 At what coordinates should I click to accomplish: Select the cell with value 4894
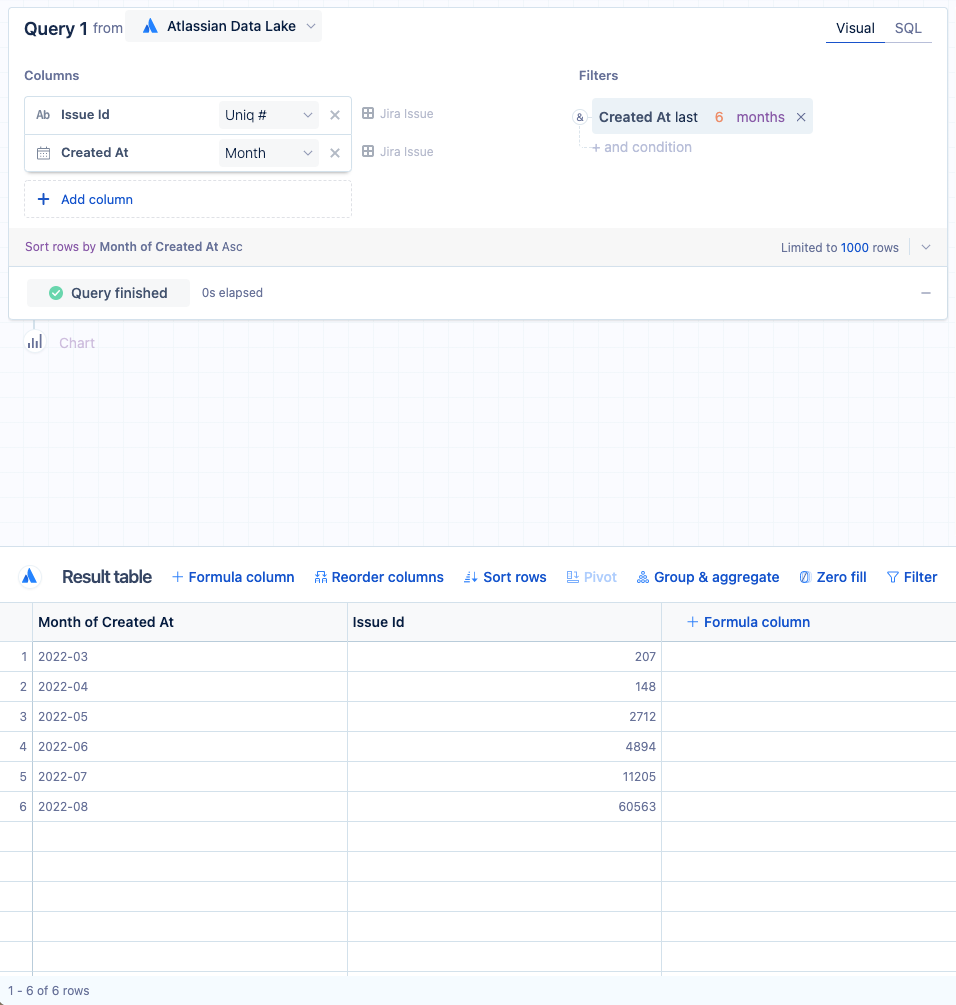tap(504, 747)
